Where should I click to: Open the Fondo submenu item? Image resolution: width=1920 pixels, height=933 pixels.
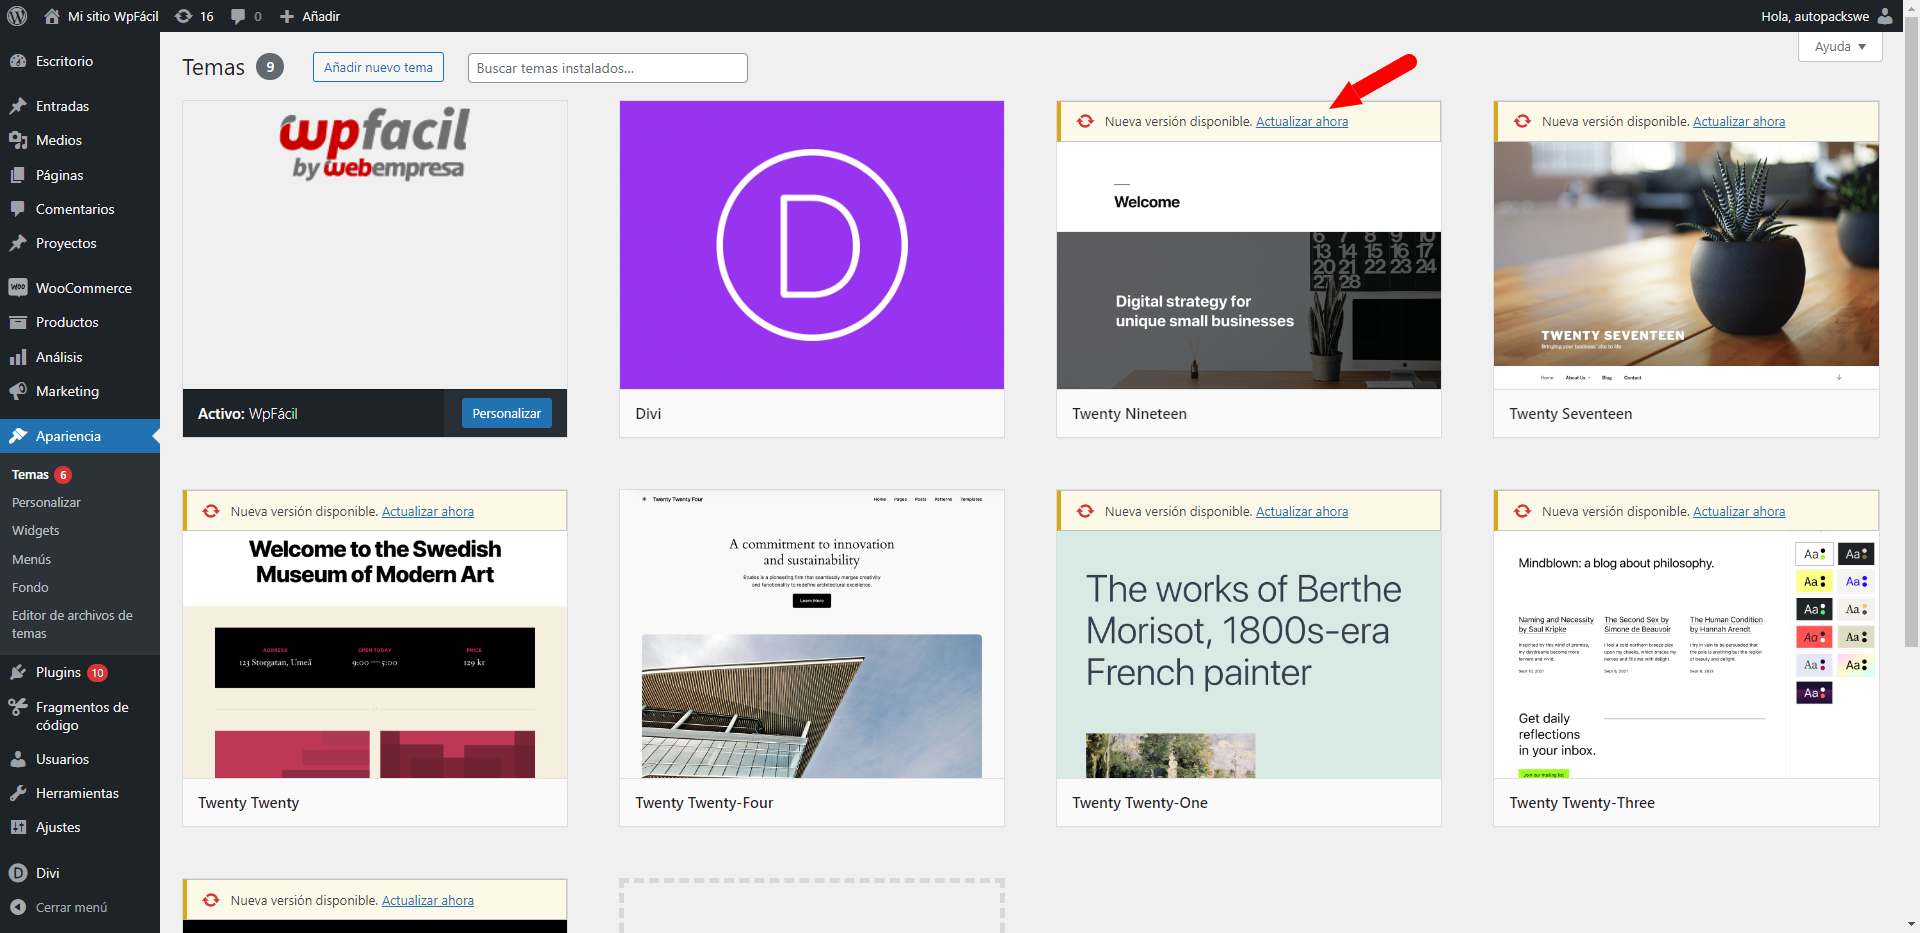pos(30,588)
